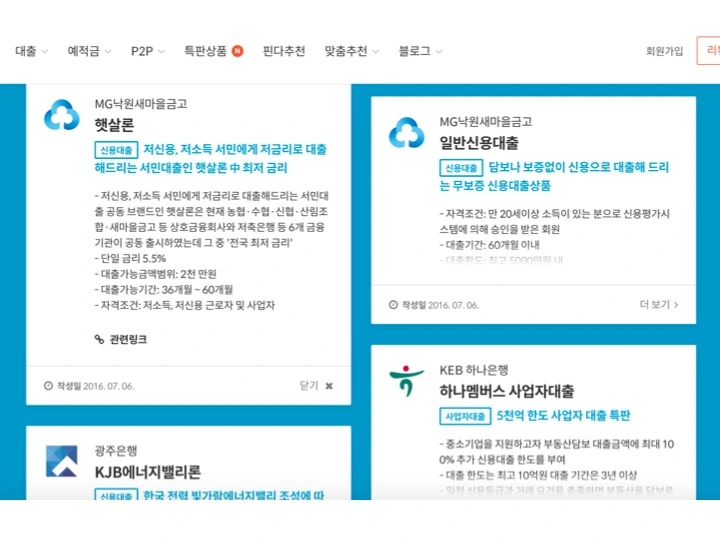Expand the chevron next to 대출
The image size is (720, 540).
[45, 51]
